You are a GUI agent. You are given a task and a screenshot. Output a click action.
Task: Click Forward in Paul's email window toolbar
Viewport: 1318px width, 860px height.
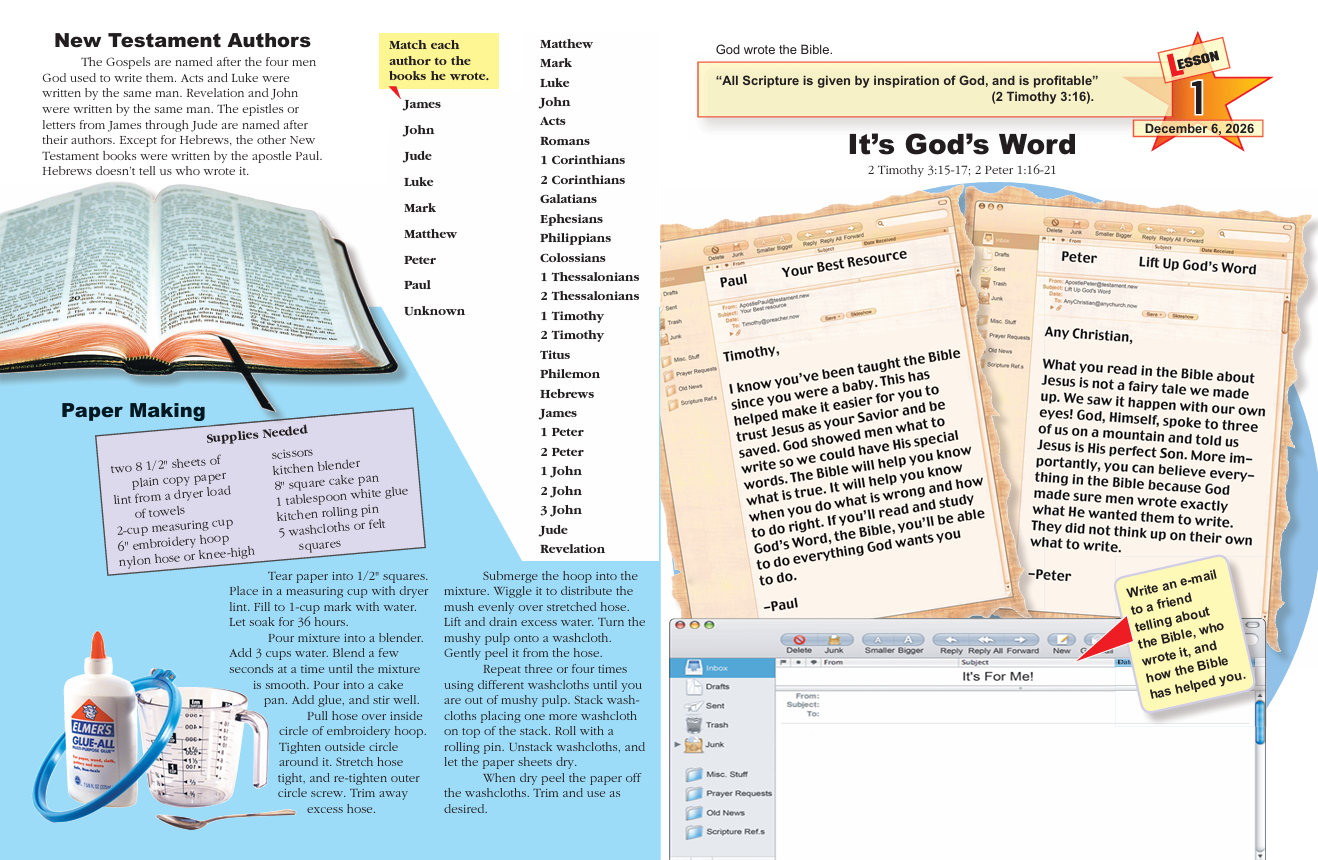tap(852, 231)
